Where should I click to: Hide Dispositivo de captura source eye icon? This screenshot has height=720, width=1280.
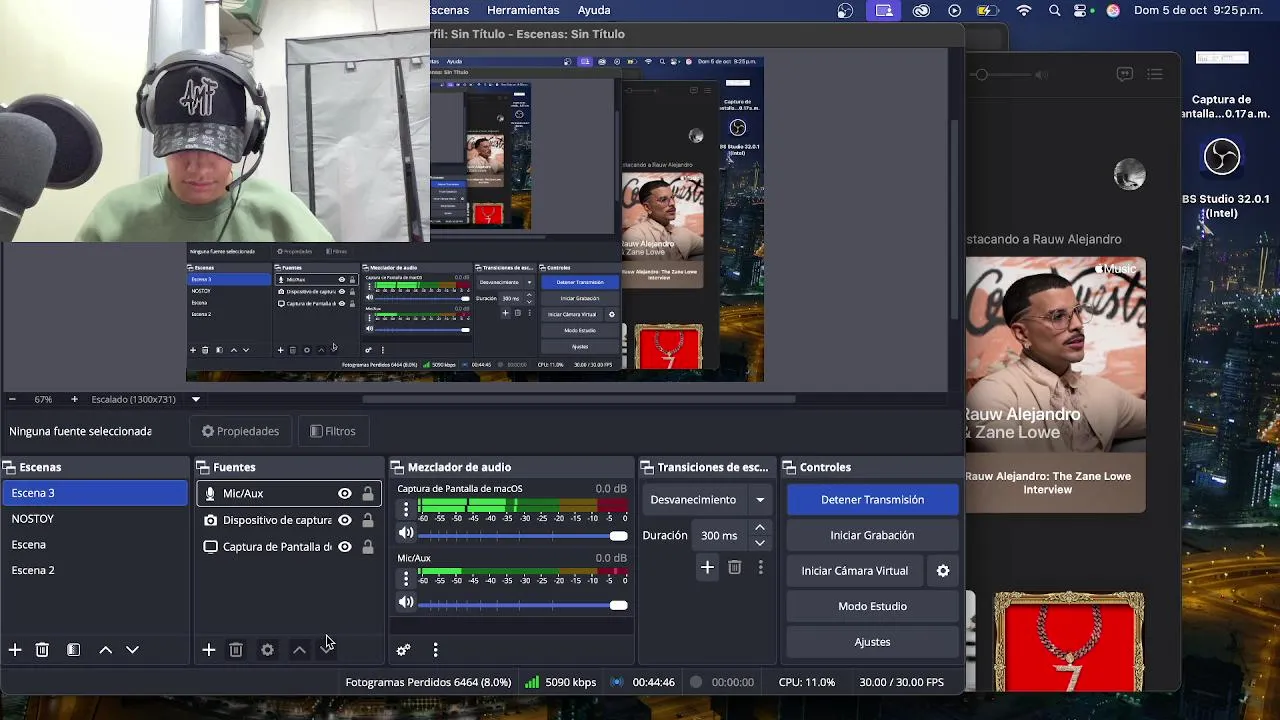[x=345, y=520]
